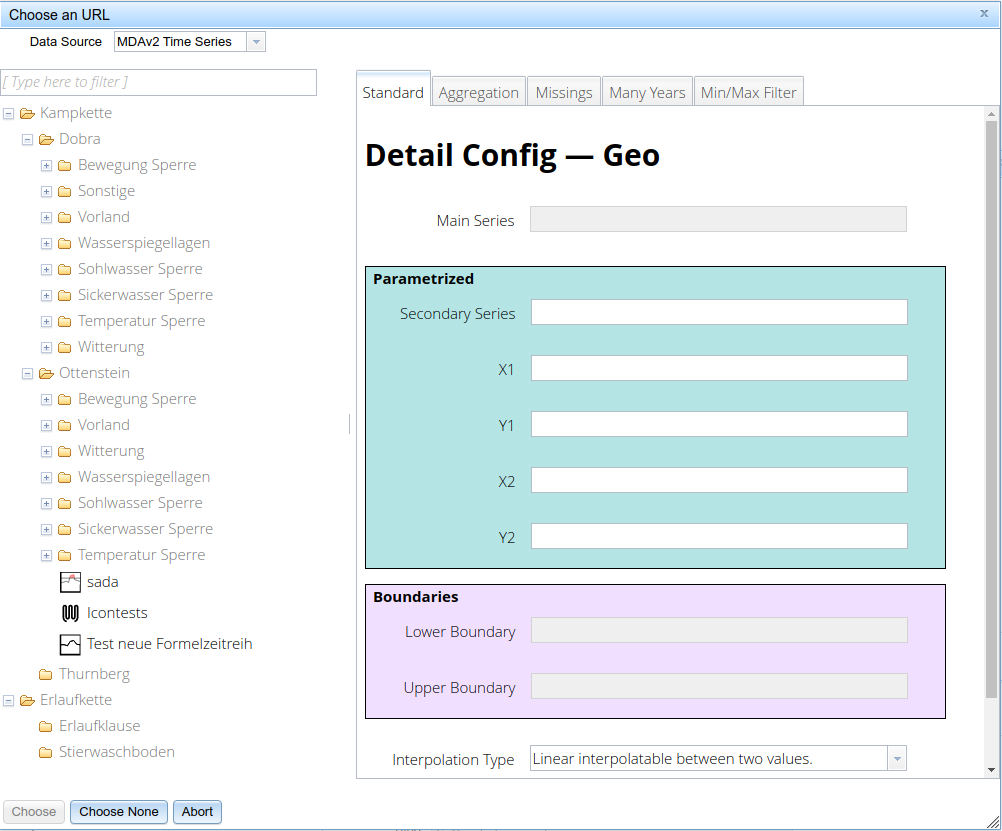Click the tree filter input field
Viewport: 1002px width, 831px height.
click(x=158, y=82)
